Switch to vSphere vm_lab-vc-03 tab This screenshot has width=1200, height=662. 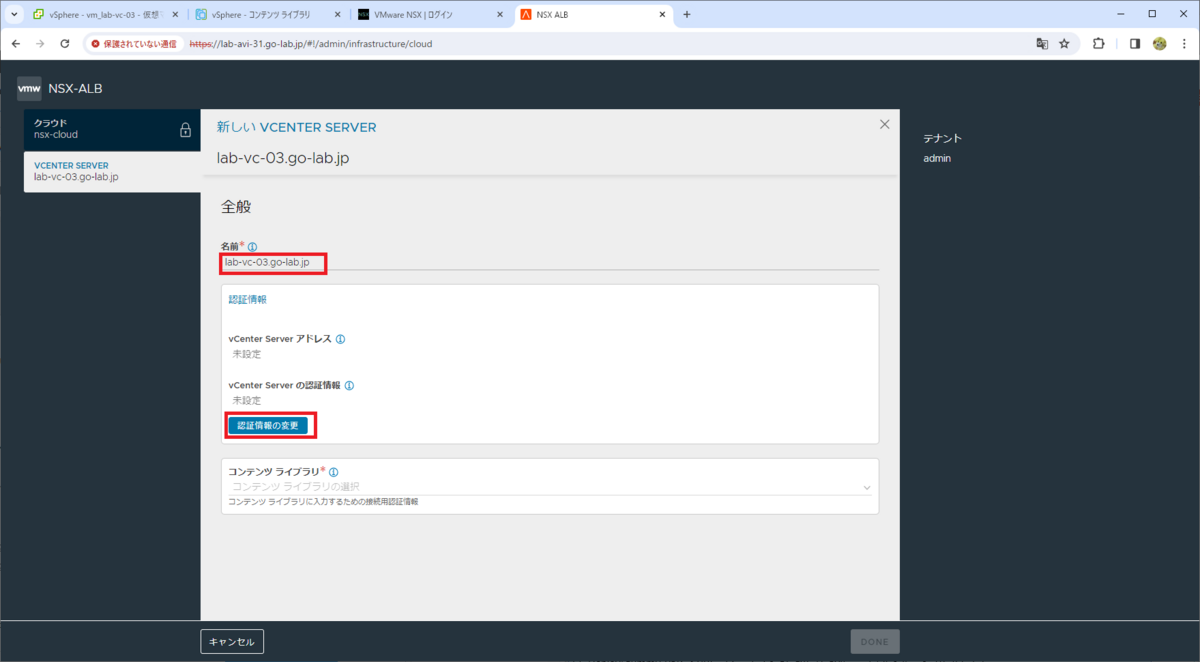point(106,15)
